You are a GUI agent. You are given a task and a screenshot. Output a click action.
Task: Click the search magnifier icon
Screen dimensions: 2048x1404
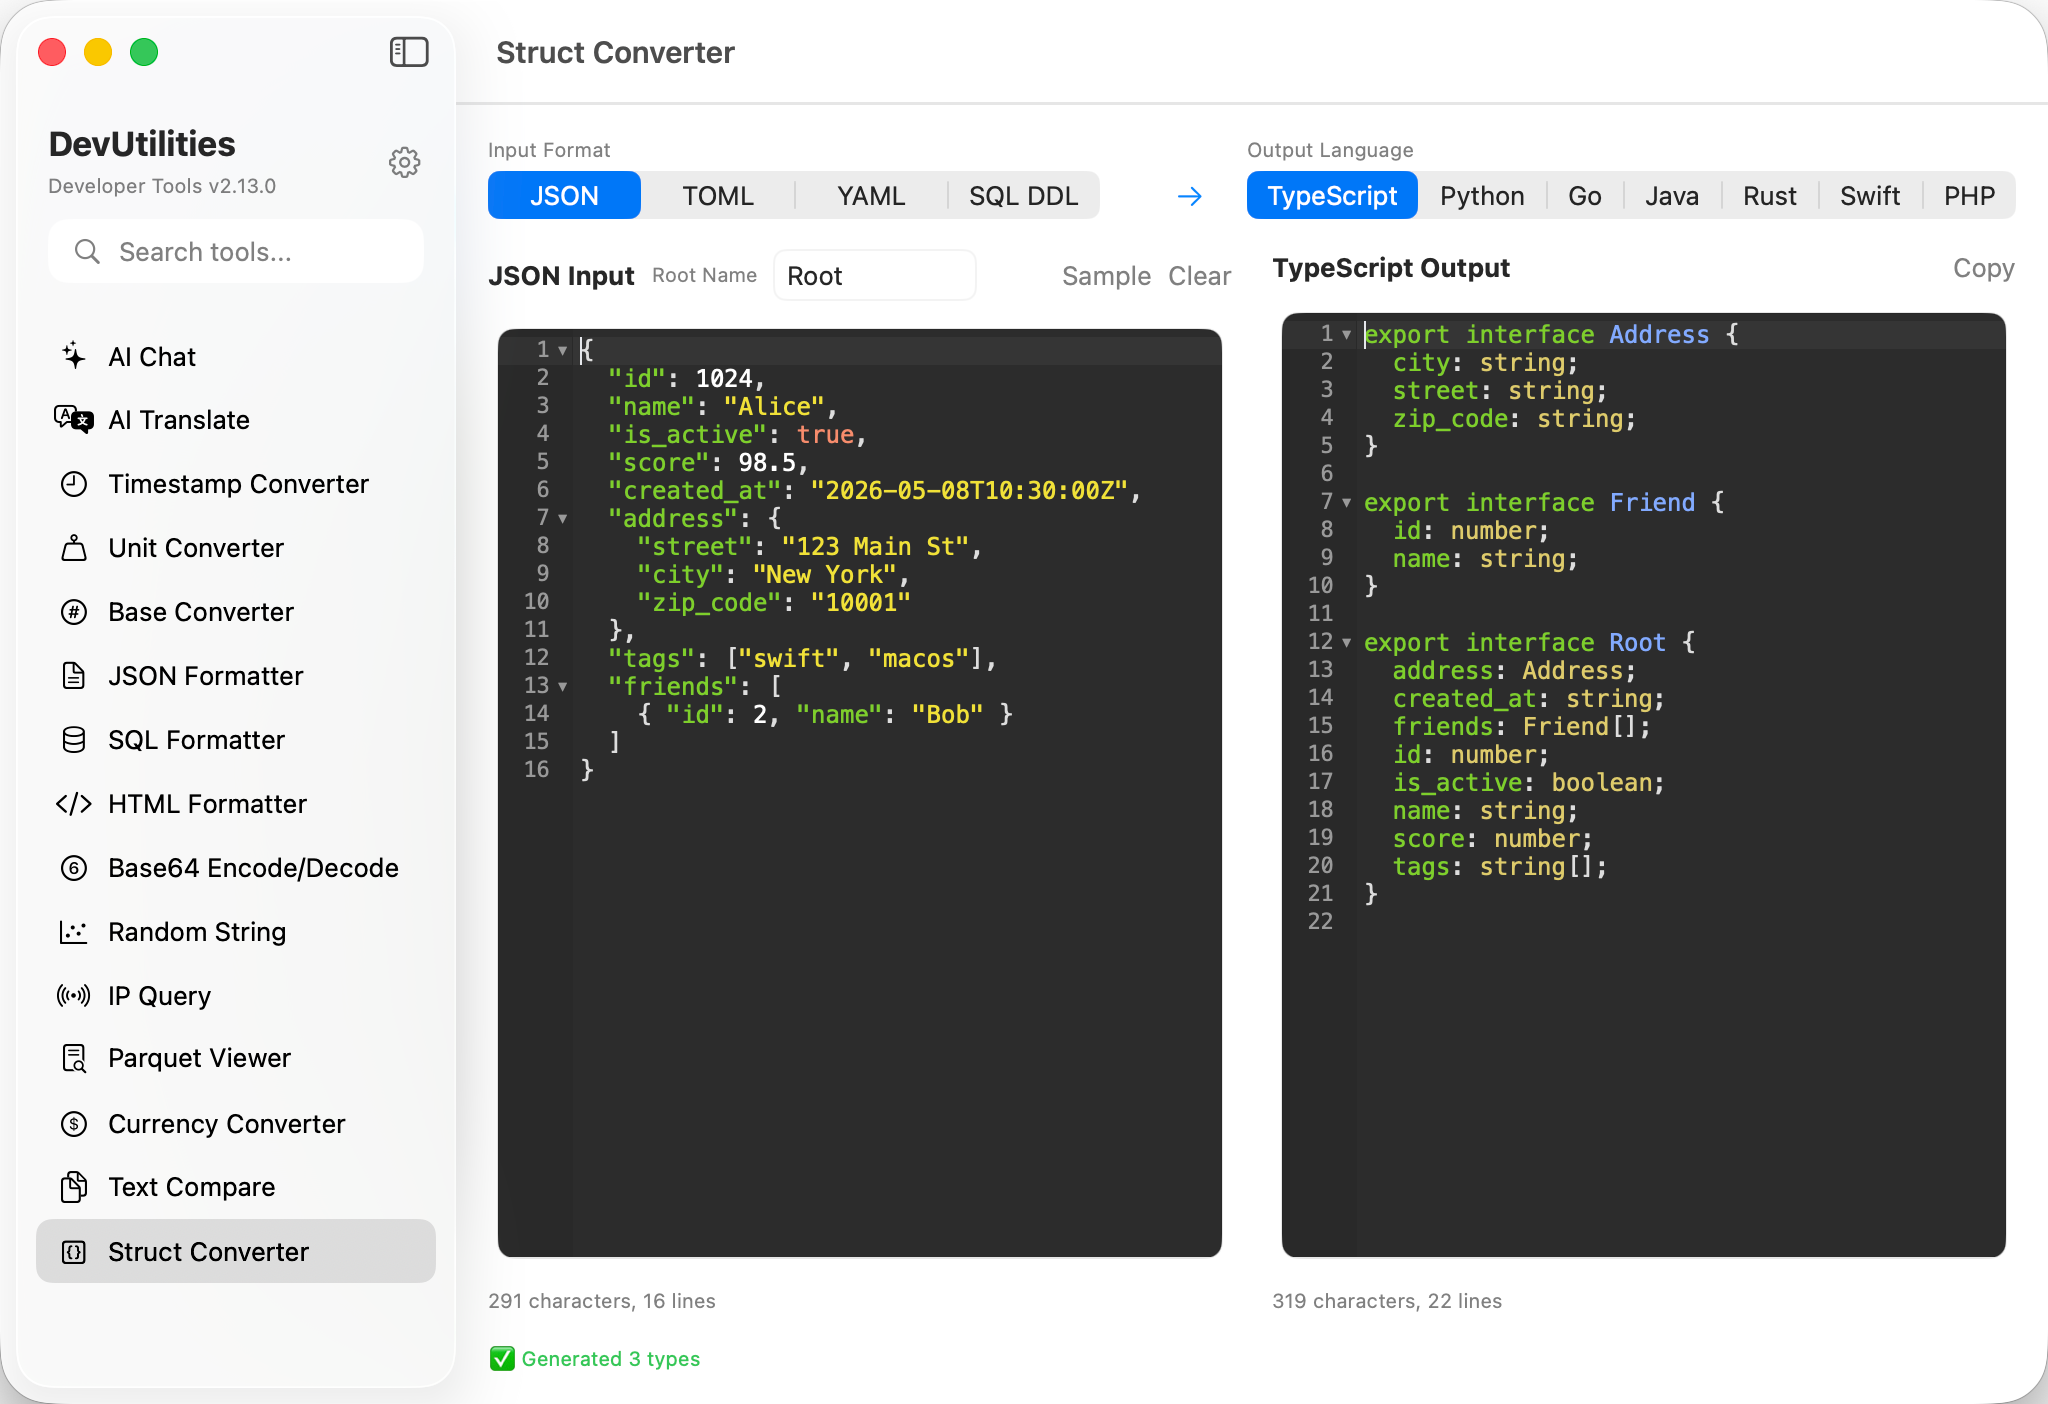click(87, 252)
